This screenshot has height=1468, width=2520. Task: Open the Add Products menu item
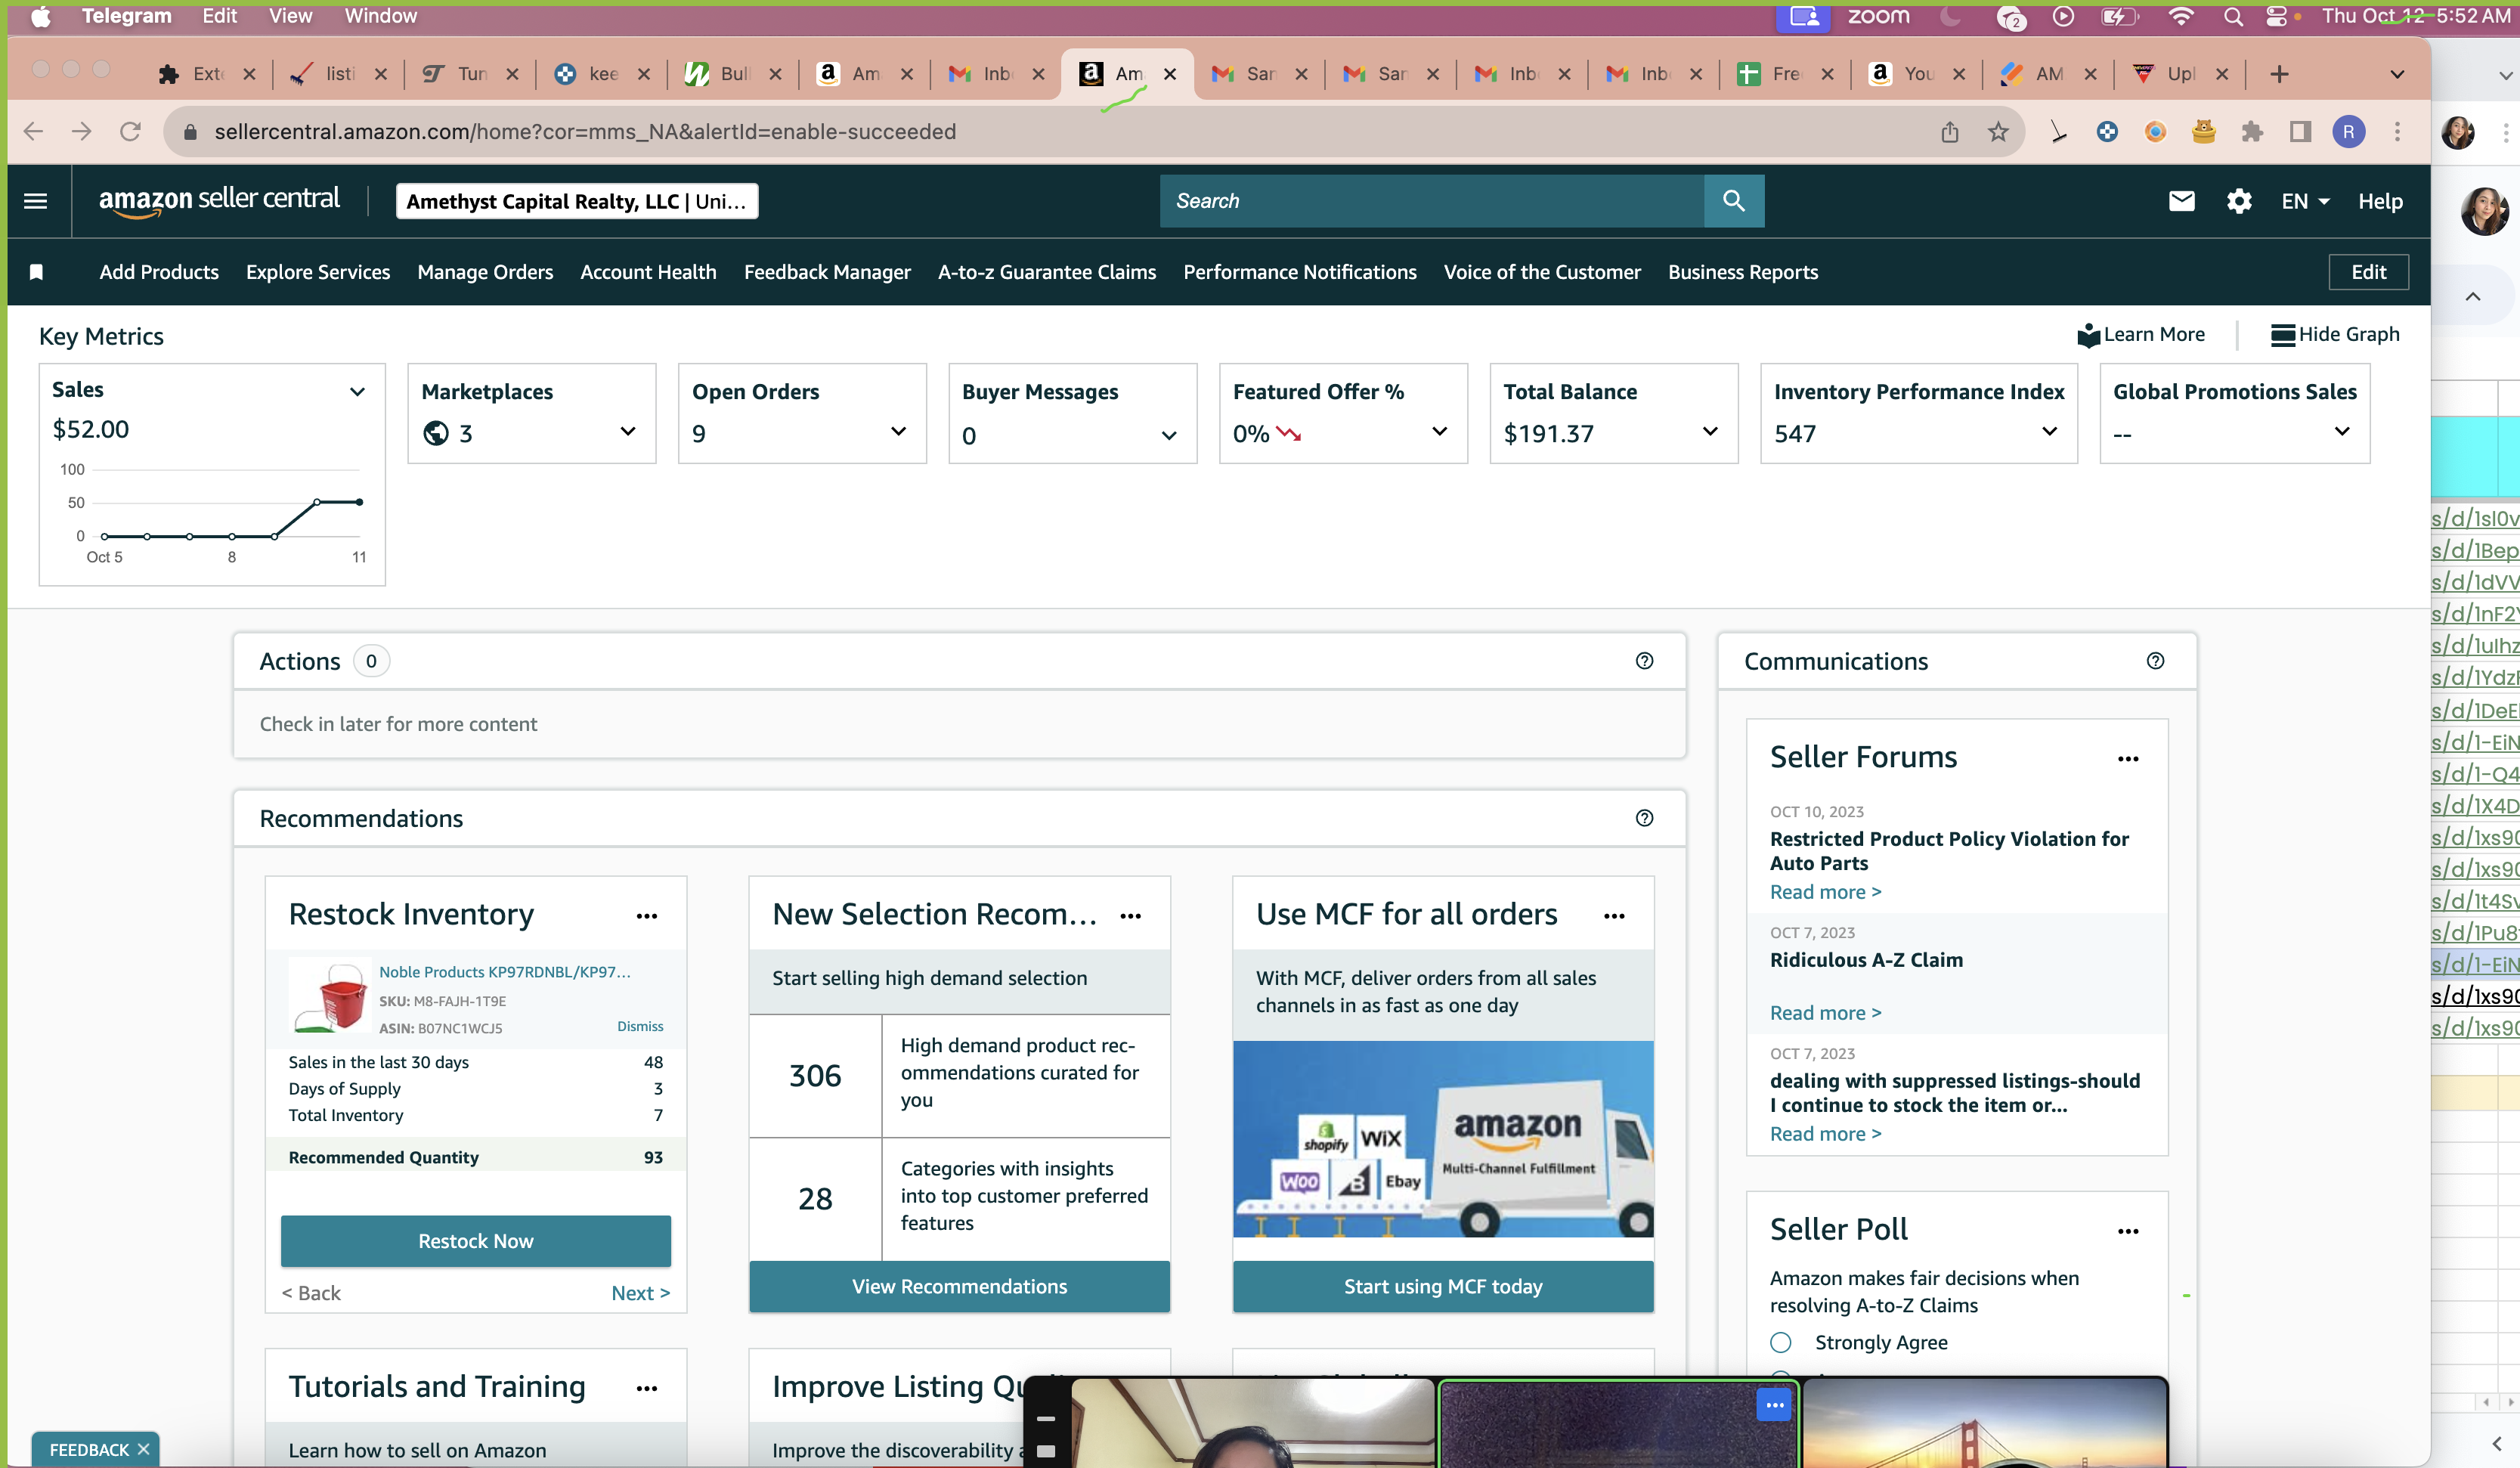click(159, 272)
